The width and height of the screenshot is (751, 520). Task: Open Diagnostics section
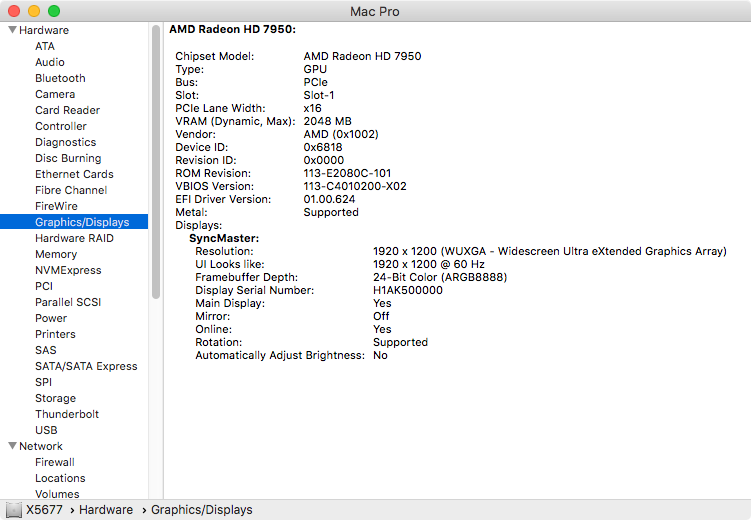(x=66, y=142)
